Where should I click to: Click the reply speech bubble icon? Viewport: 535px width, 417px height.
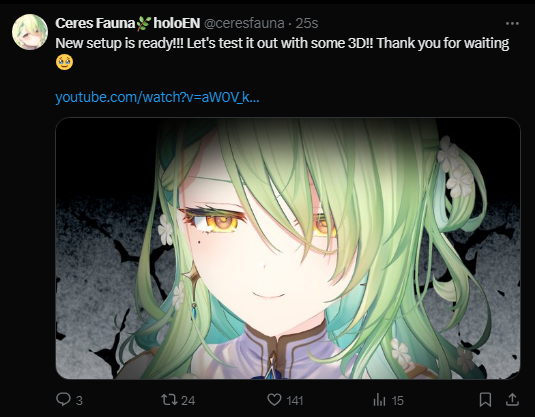point(63,399)
